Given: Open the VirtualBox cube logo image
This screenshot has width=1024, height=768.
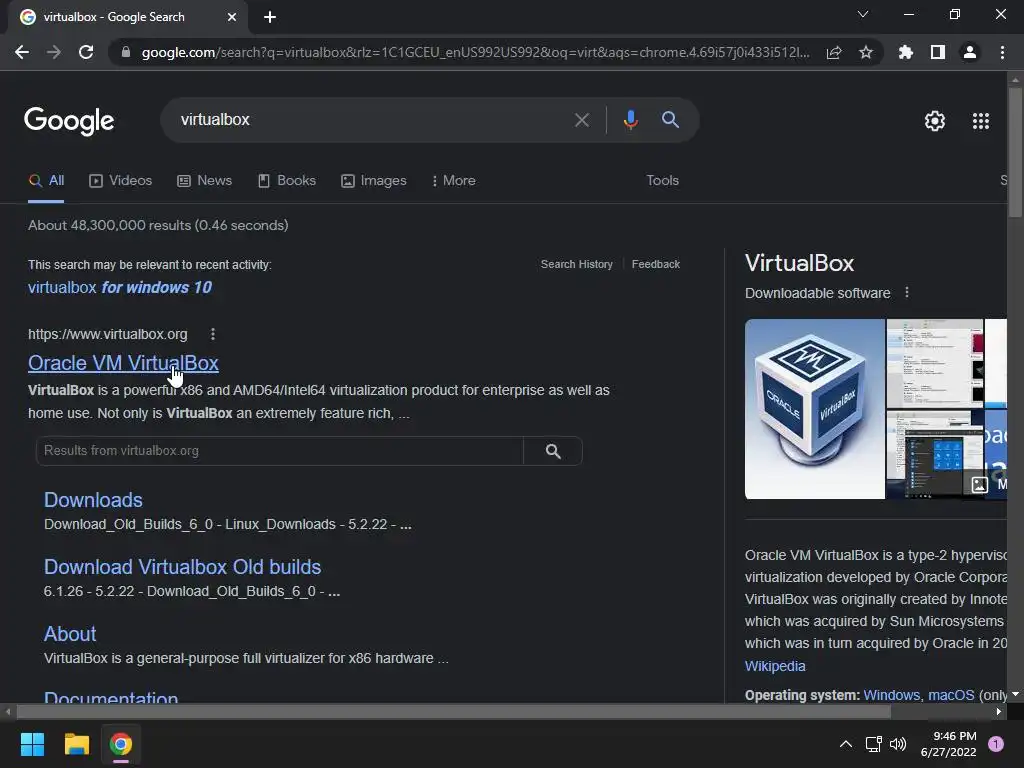Looking at the screenshot, I should 814,409.
